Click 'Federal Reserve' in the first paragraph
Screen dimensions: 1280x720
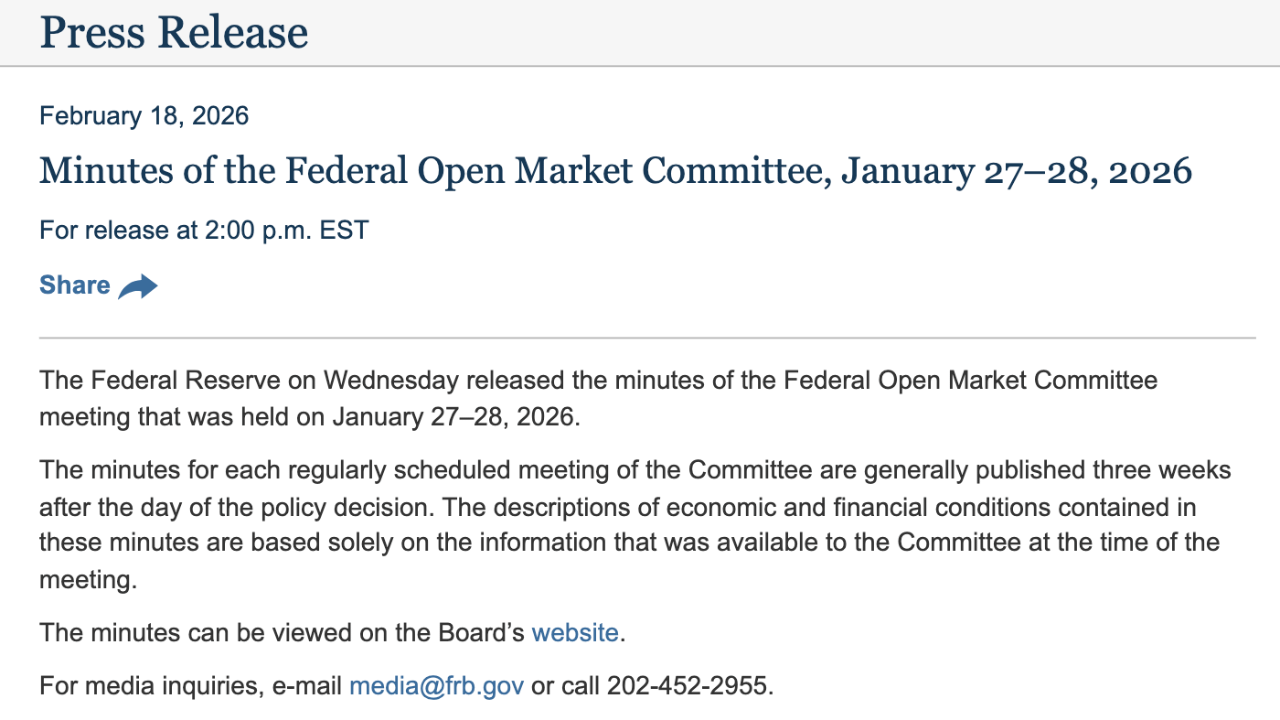point(166,381)
